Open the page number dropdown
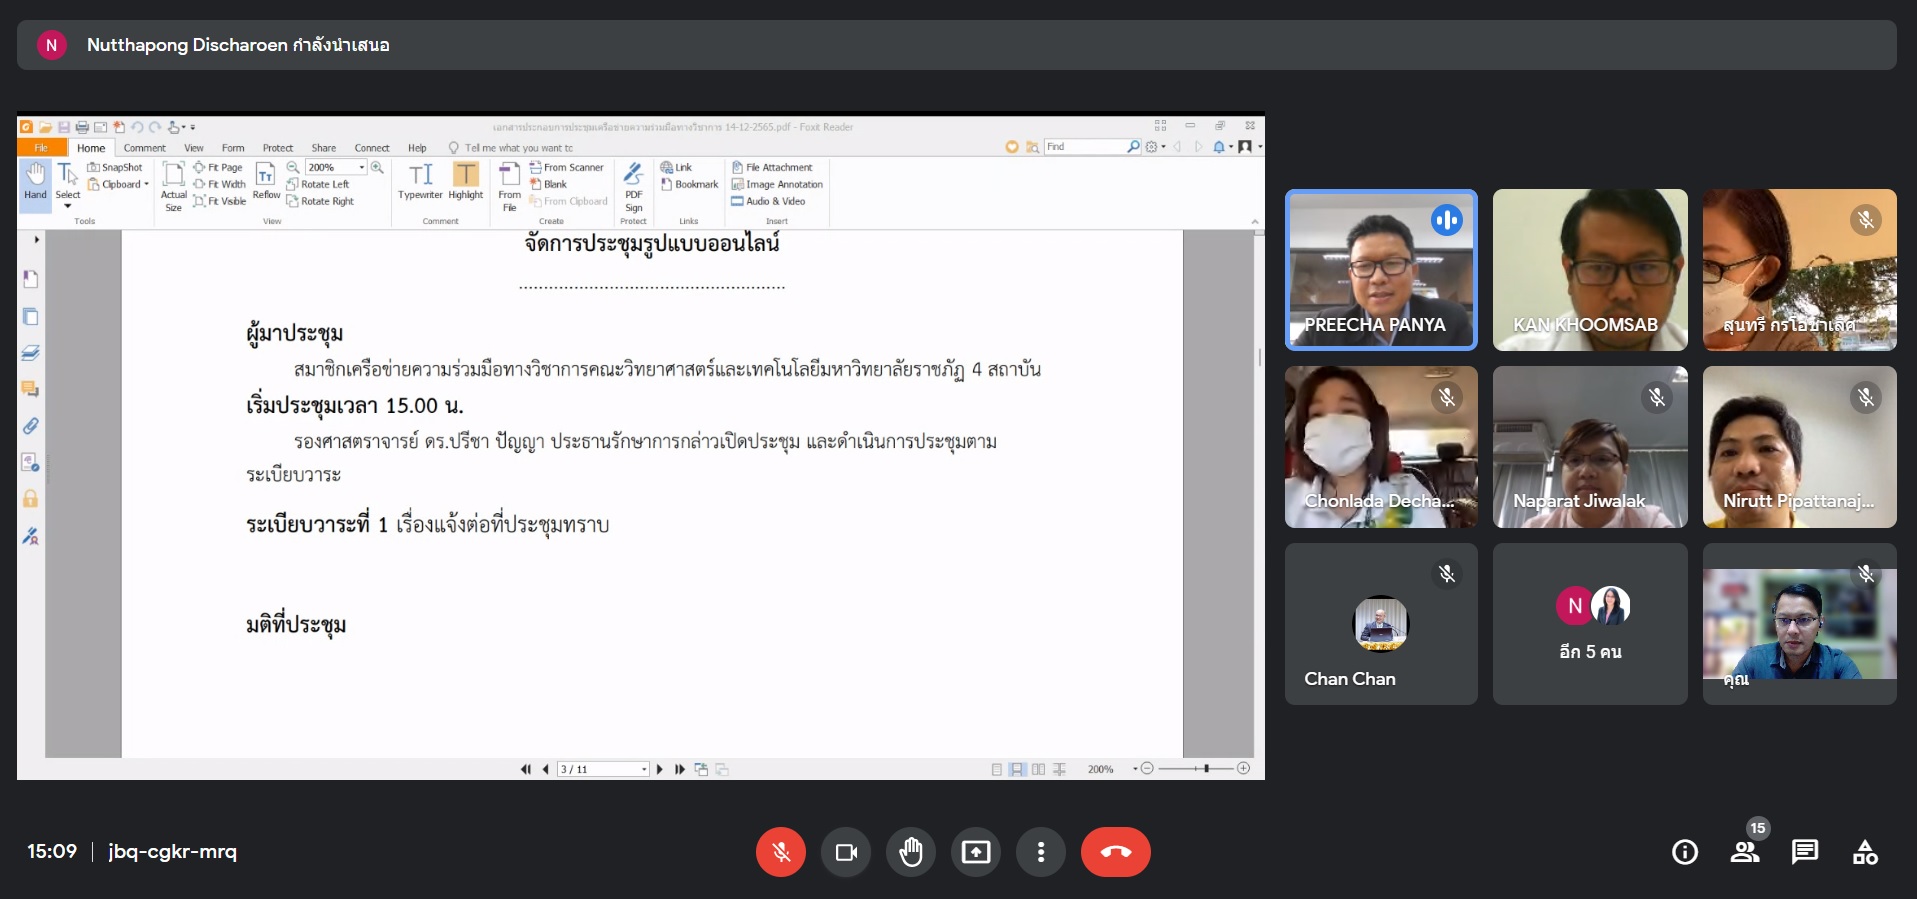 tap(644, 769)
